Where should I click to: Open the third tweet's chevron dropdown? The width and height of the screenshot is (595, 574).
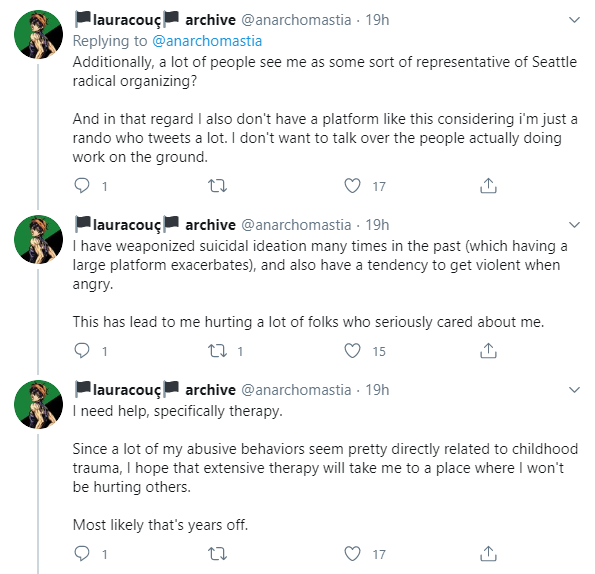[575, 390]
